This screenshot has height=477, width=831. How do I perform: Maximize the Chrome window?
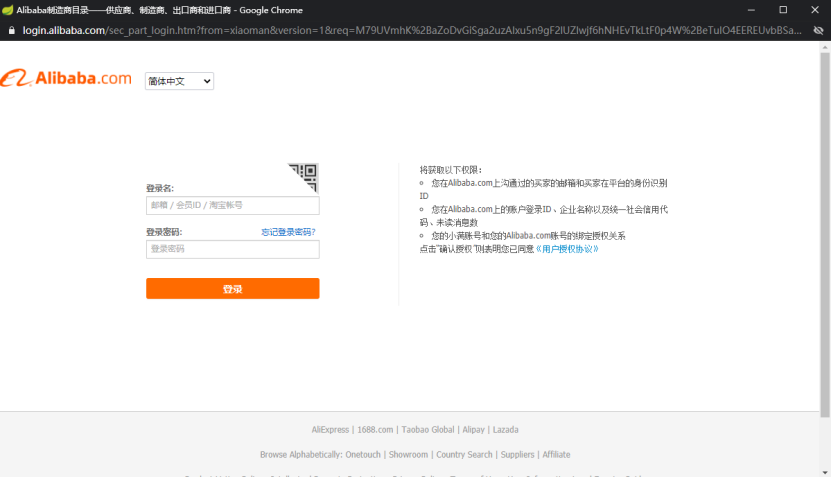(783, 10)
